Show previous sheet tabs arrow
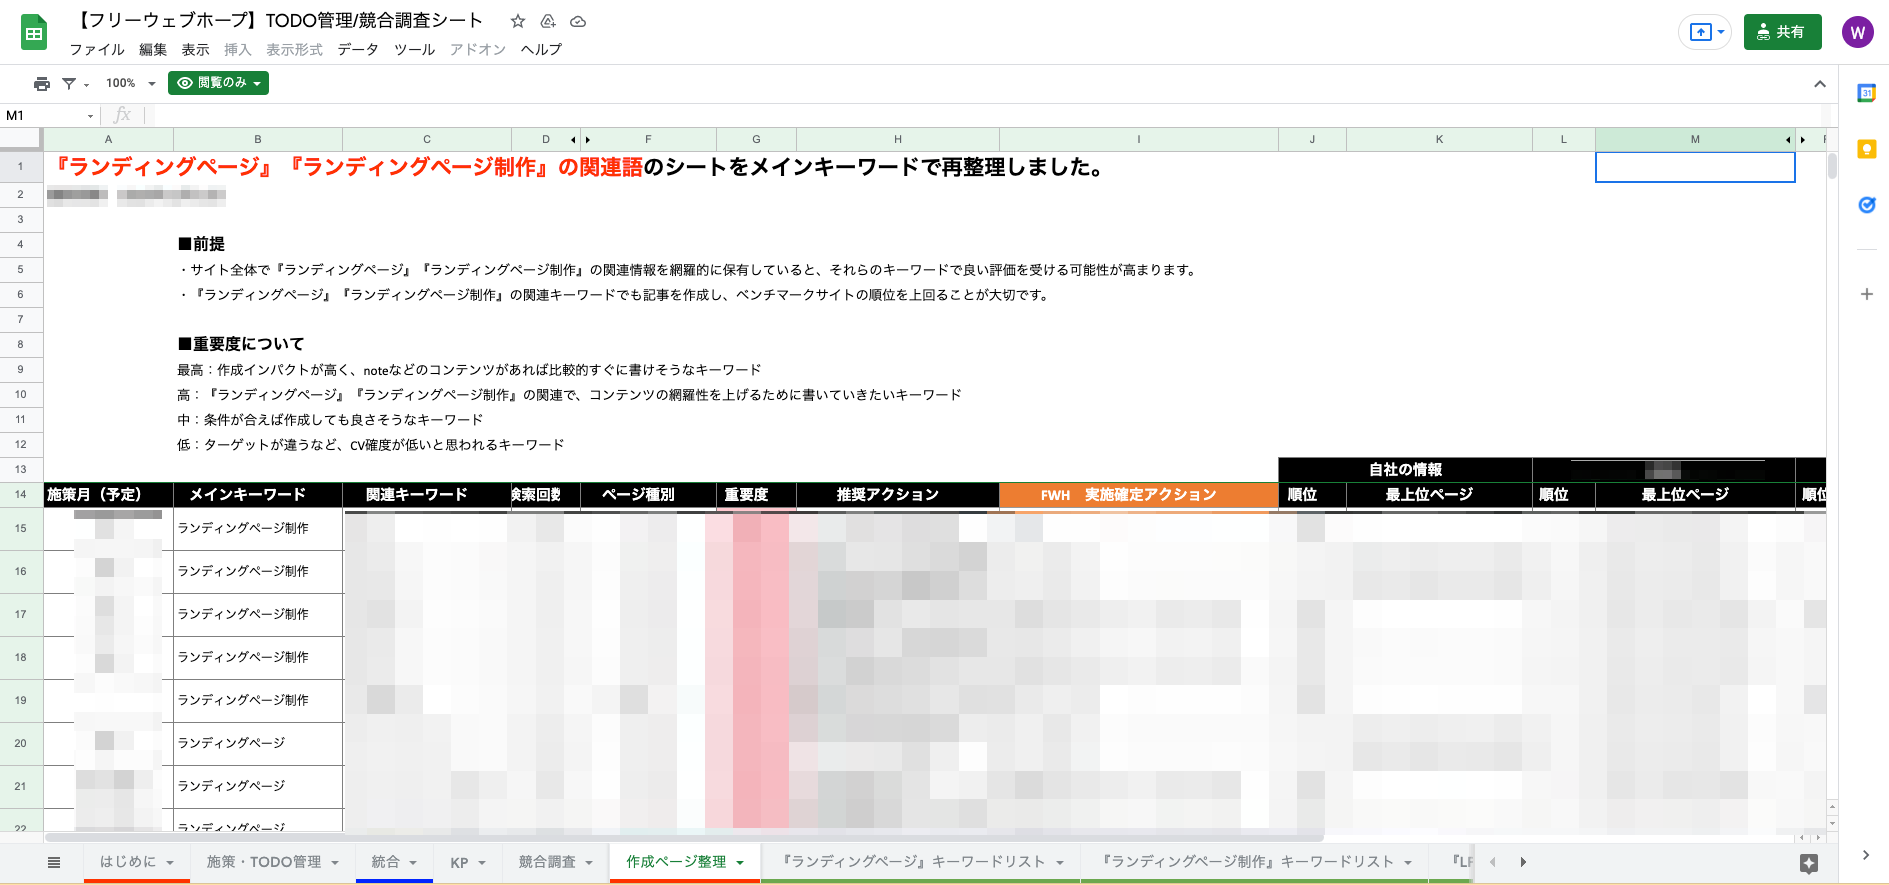This screenshot has height=885, width=1889. click(1492, 862)
